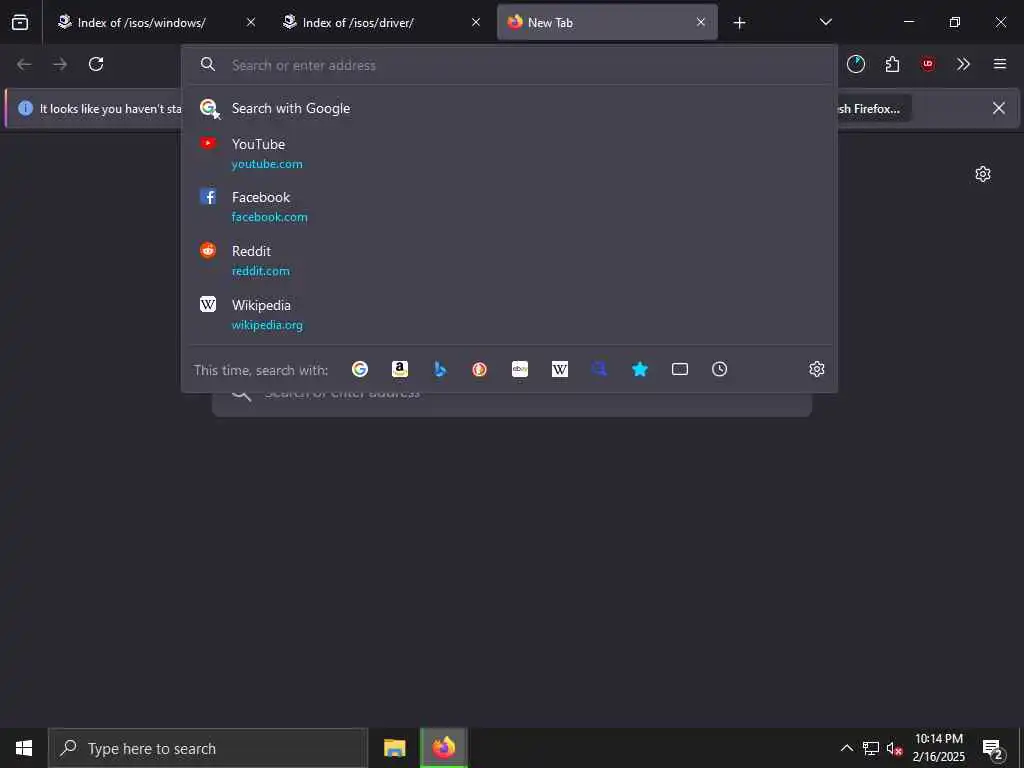Close the New Tab tab
1024x768 pixels.
click(701, 22)
